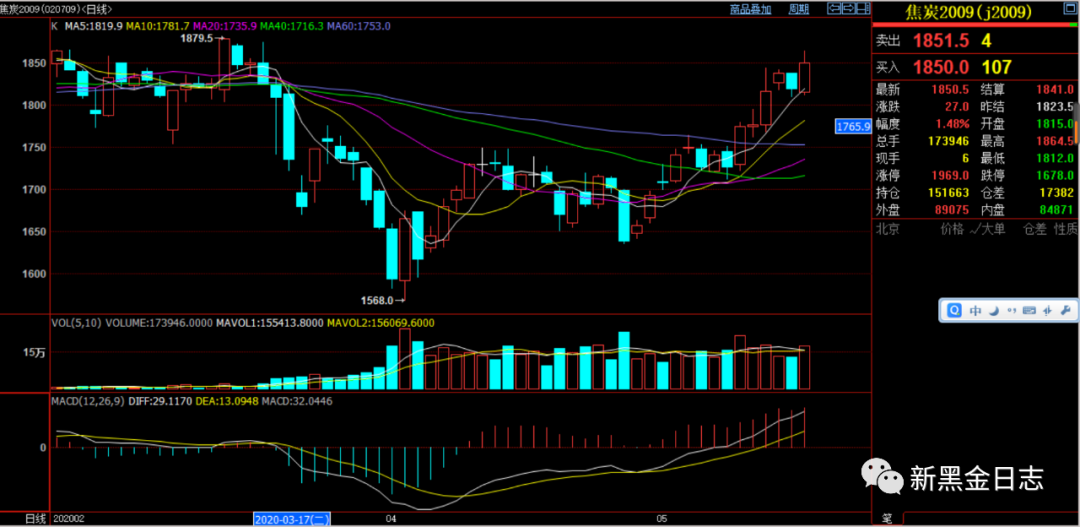
Task: Click the buy price 1850.0
Action: pos(941,67)
